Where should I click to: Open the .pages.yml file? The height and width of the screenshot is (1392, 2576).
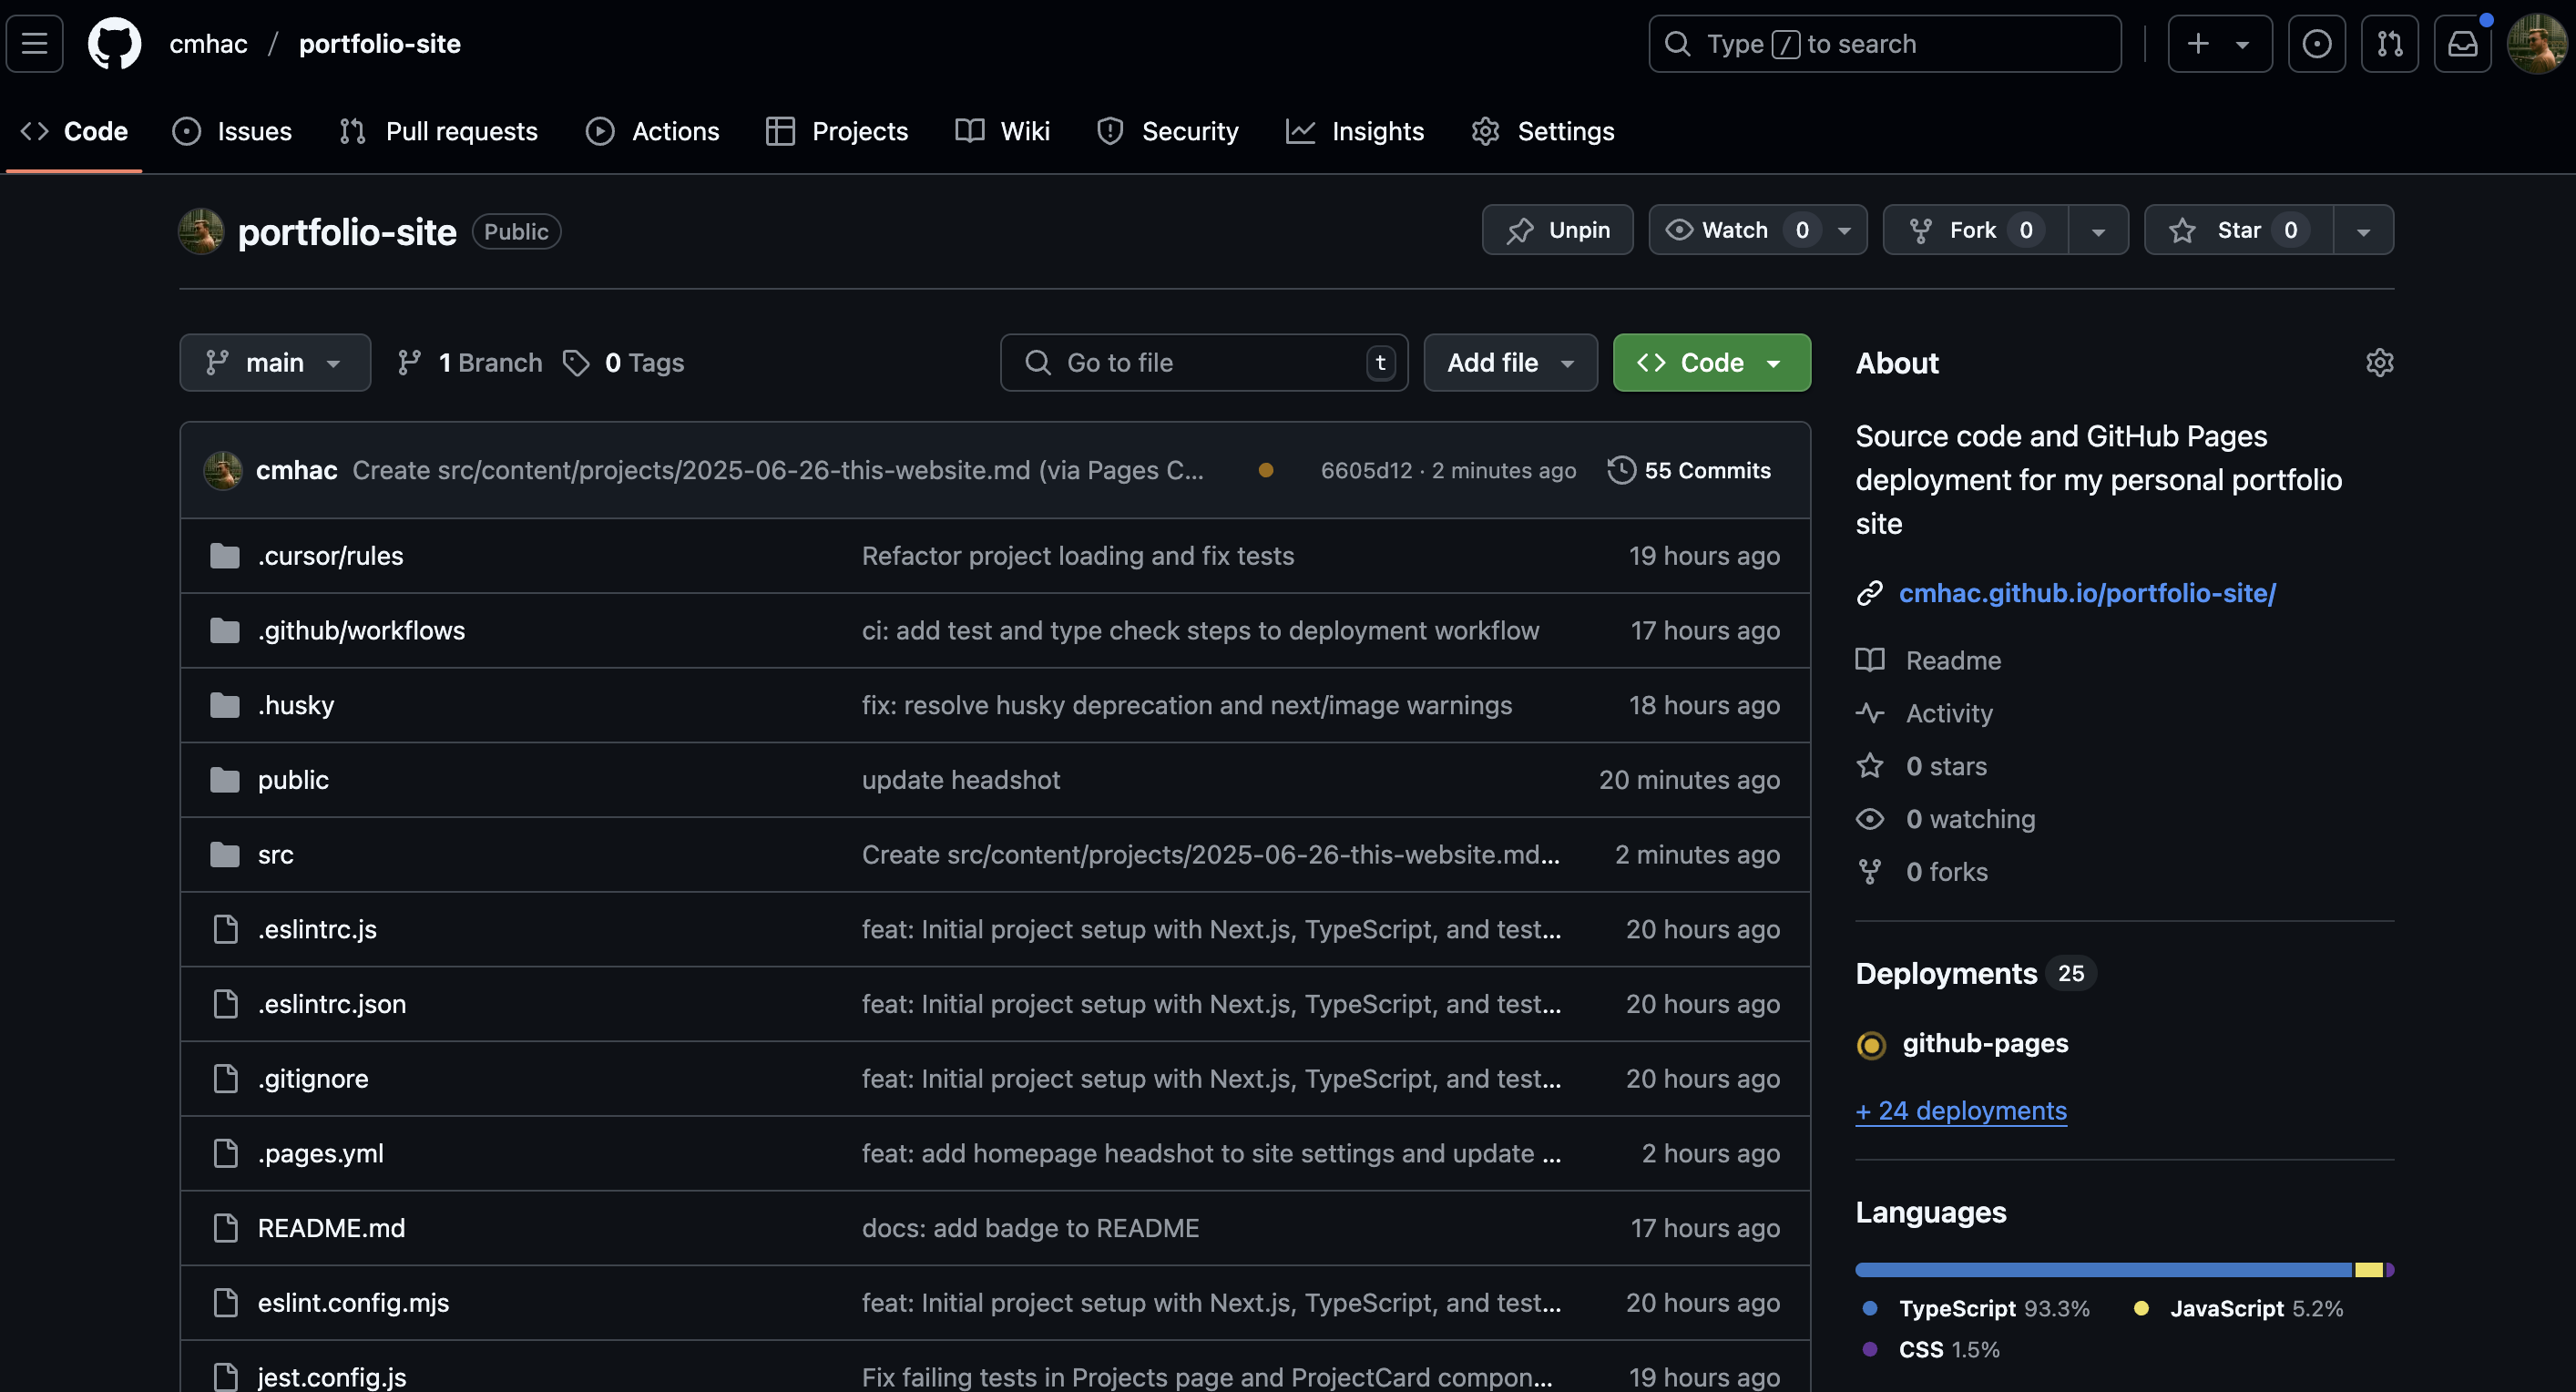click(x=320, y=1153)
